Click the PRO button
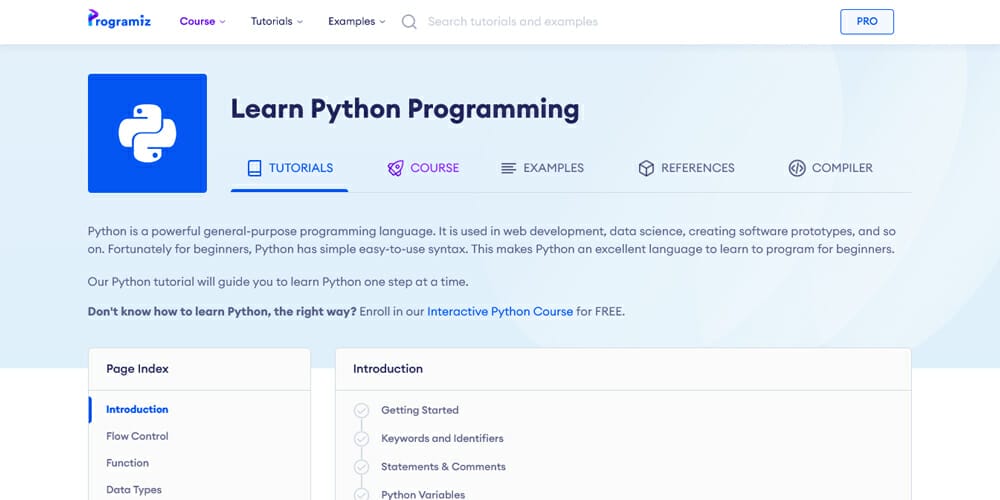 coord(867,22)
